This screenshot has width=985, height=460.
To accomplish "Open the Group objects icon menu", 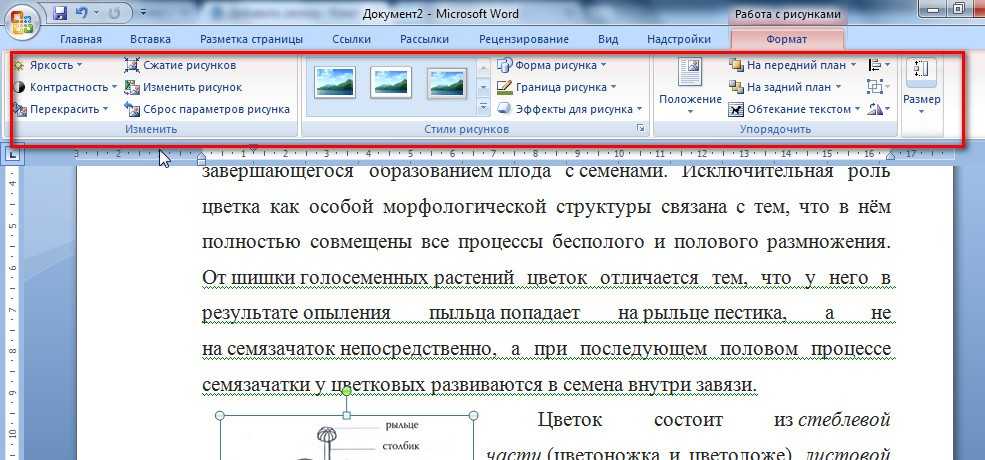I will click(878, 87).
